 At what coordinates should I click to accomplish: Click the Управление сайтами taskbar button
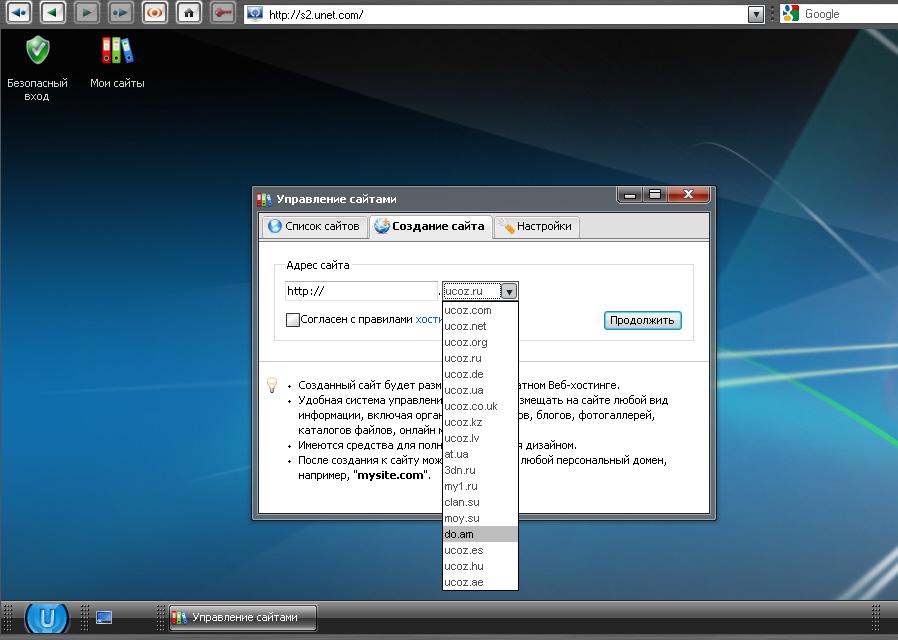coord(242,617)
